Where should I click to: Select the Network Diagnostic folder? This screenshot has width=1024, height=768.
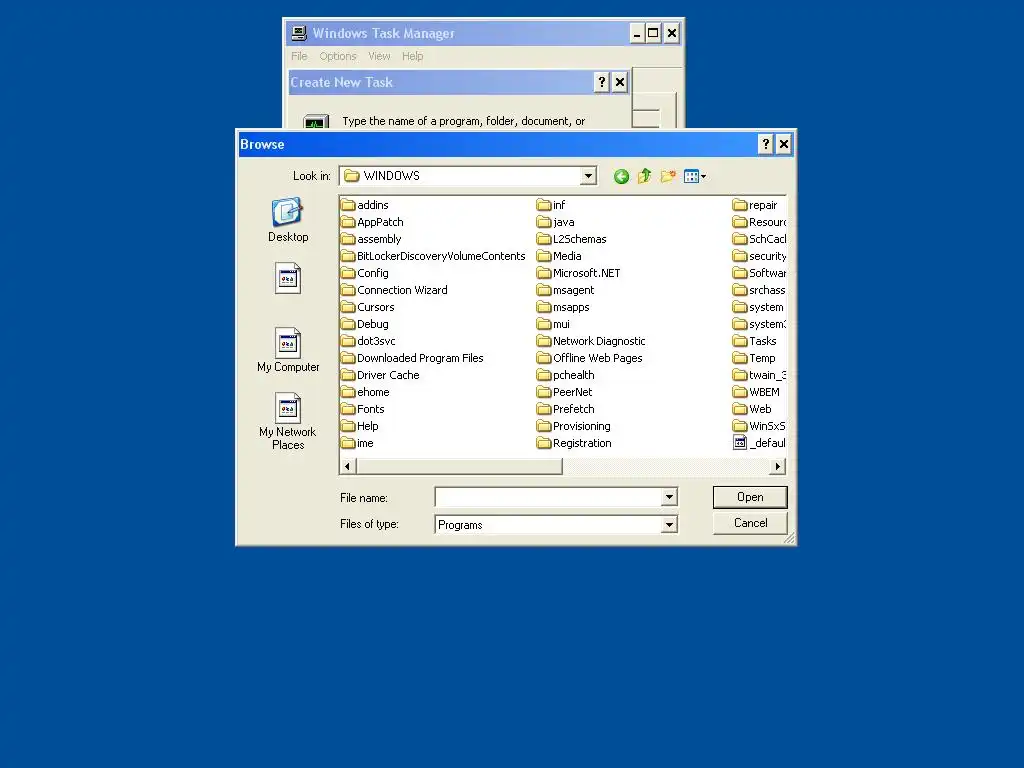pos(591,341)
